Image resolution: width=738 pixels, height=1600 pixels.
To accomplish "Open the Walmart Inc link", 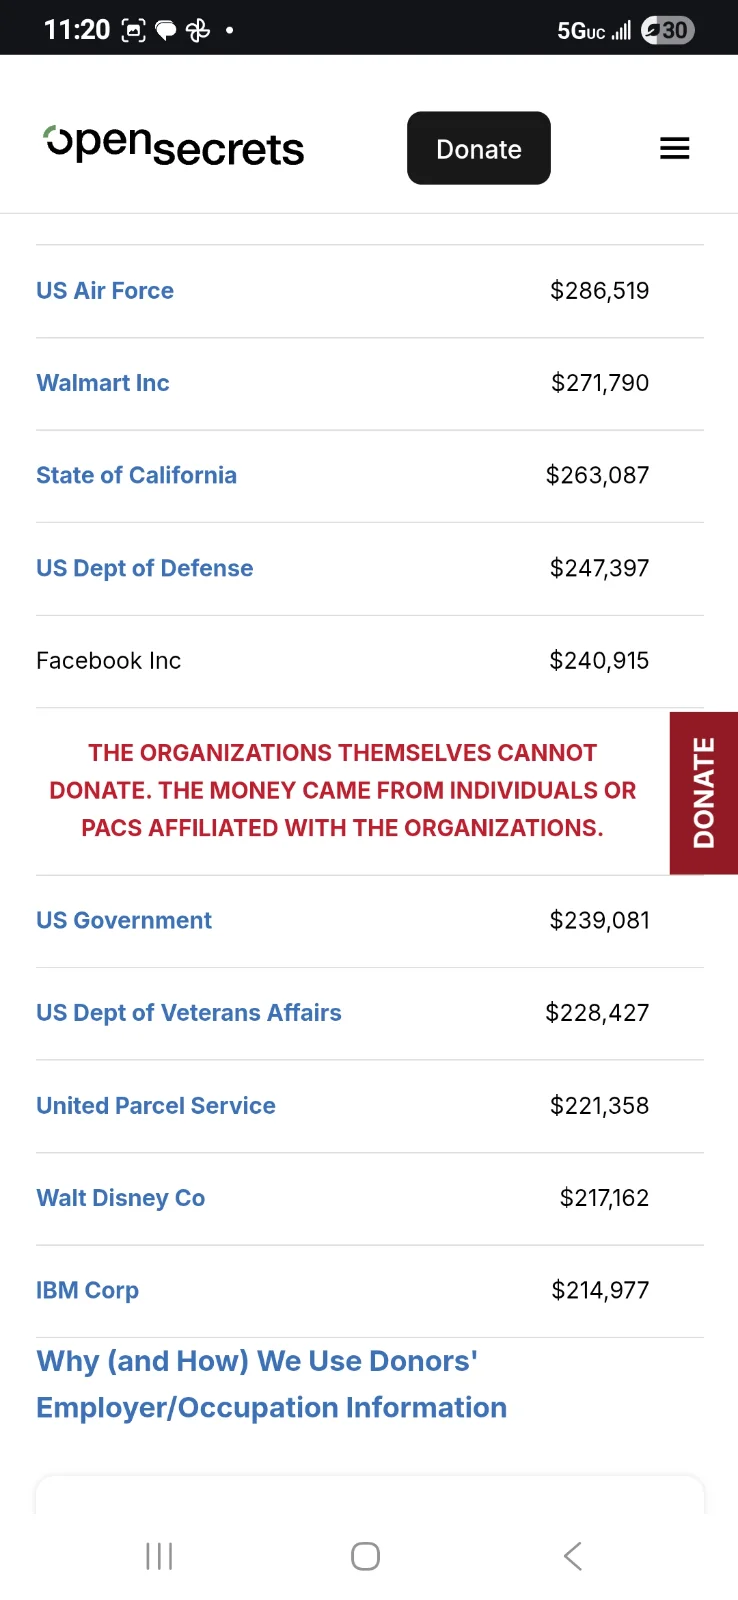I will (x=103, y=383).
